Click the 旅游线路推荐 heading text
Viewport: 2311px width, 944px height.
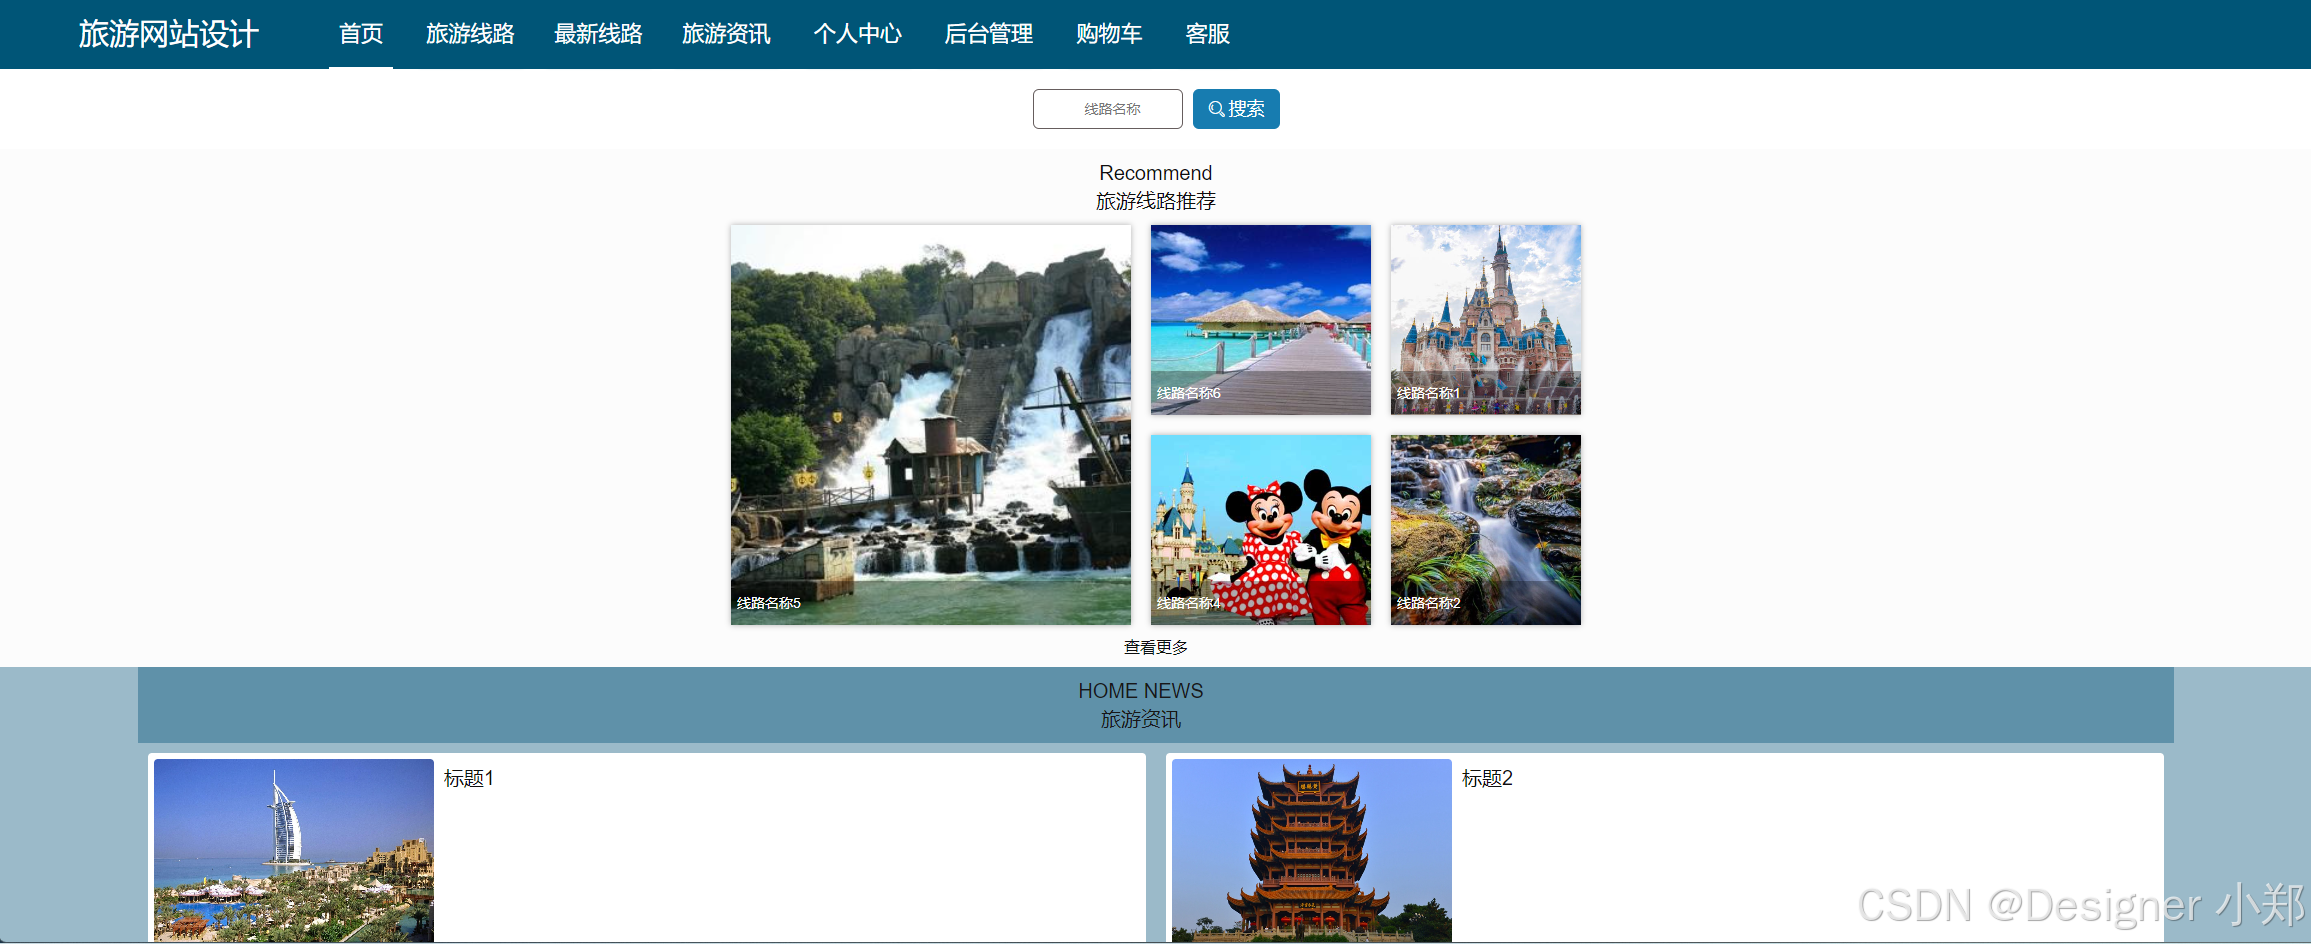[x=1156, y=201]
